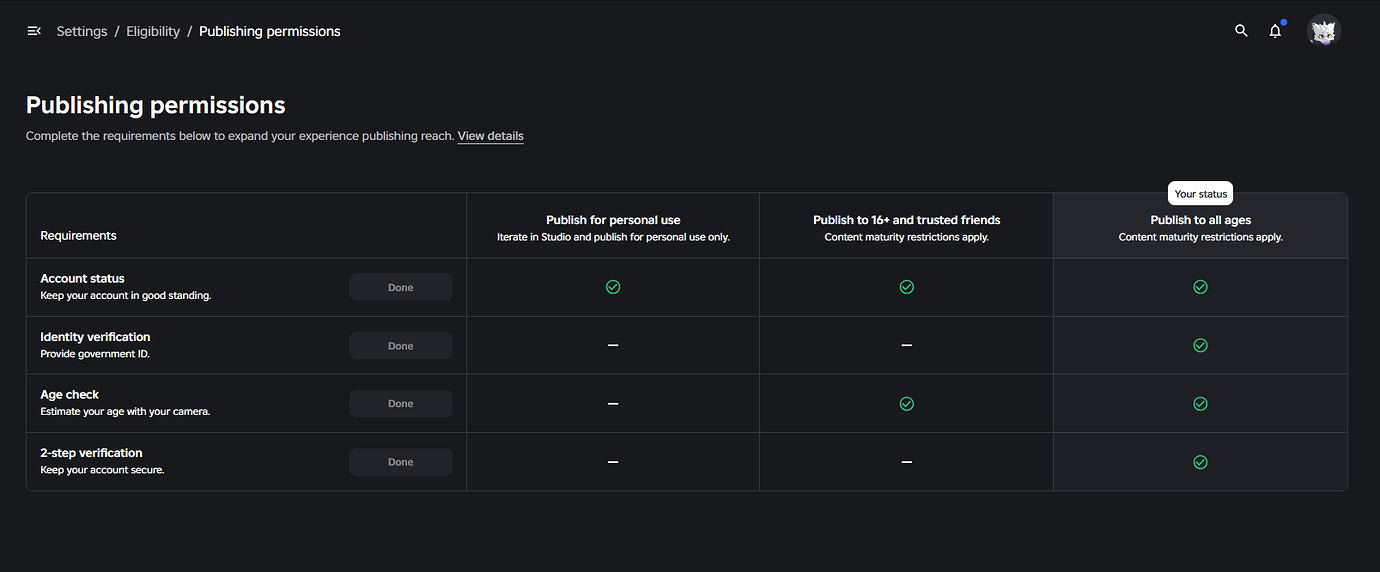This screenshot has width=1380, height=572.
Task: Click Done button for Account status
Action: click(401, 287)
